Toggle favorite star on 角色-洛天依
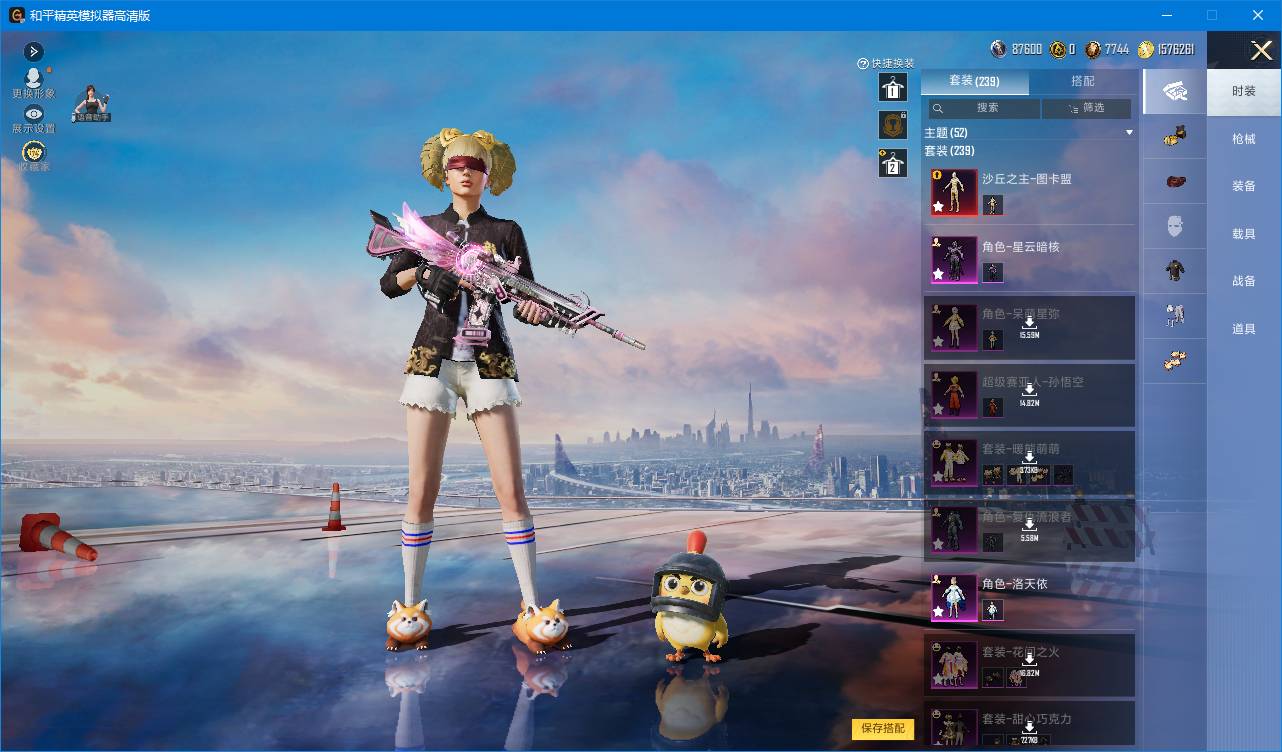Image resolution: width=1282 pixels, height=752 pixels. 938,612
